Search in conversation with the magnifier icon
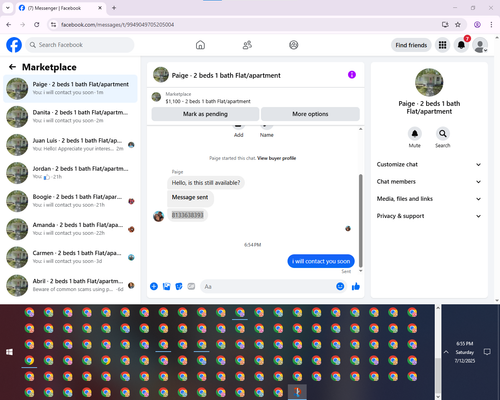The width and height of the screenshot is (500, 400). tap(443, 134)
